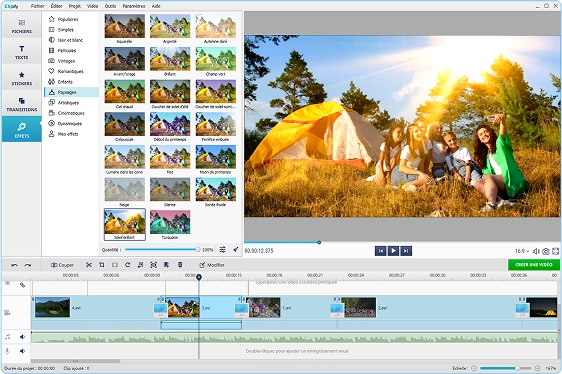This screenshot has height=374, width=562.
Task: Select the Enfants effects category
Action: [x=71, y=82]
